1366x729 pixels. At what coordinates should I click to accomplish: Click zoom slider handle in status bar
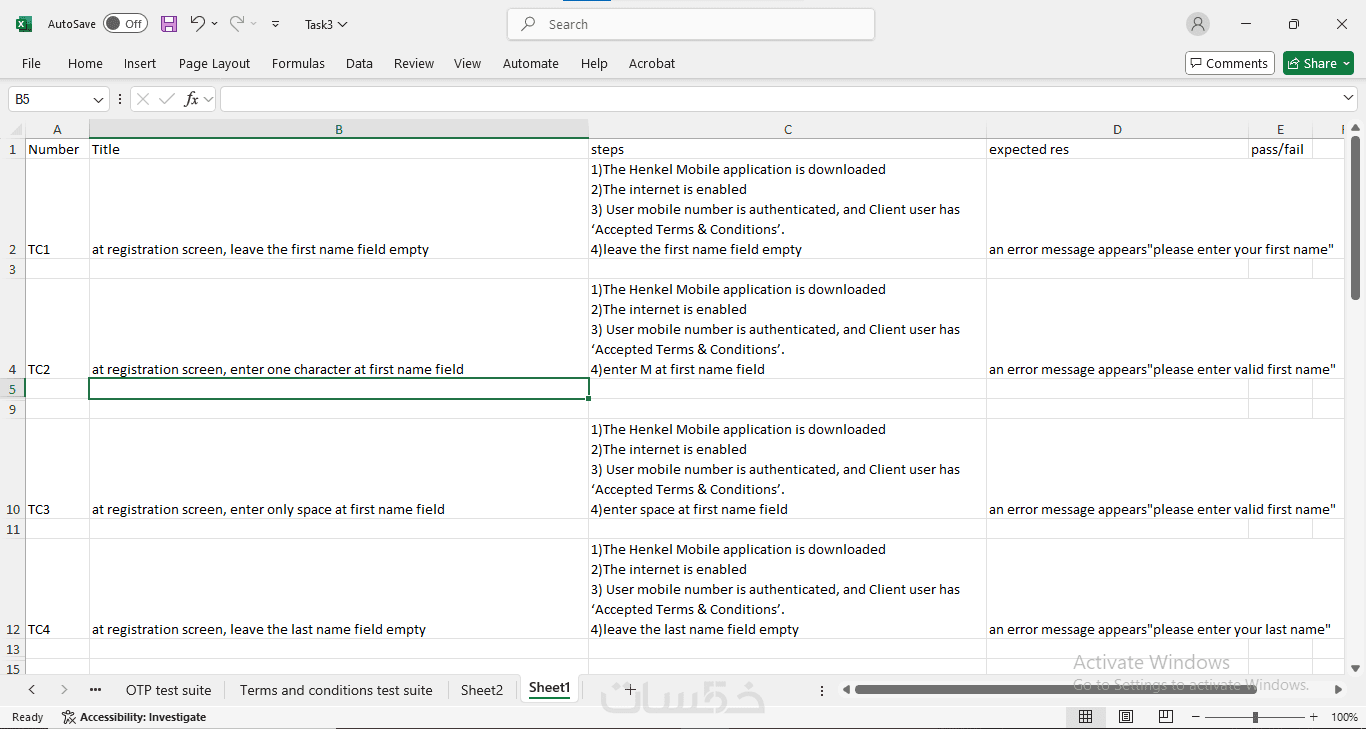tap(1255, 717)
